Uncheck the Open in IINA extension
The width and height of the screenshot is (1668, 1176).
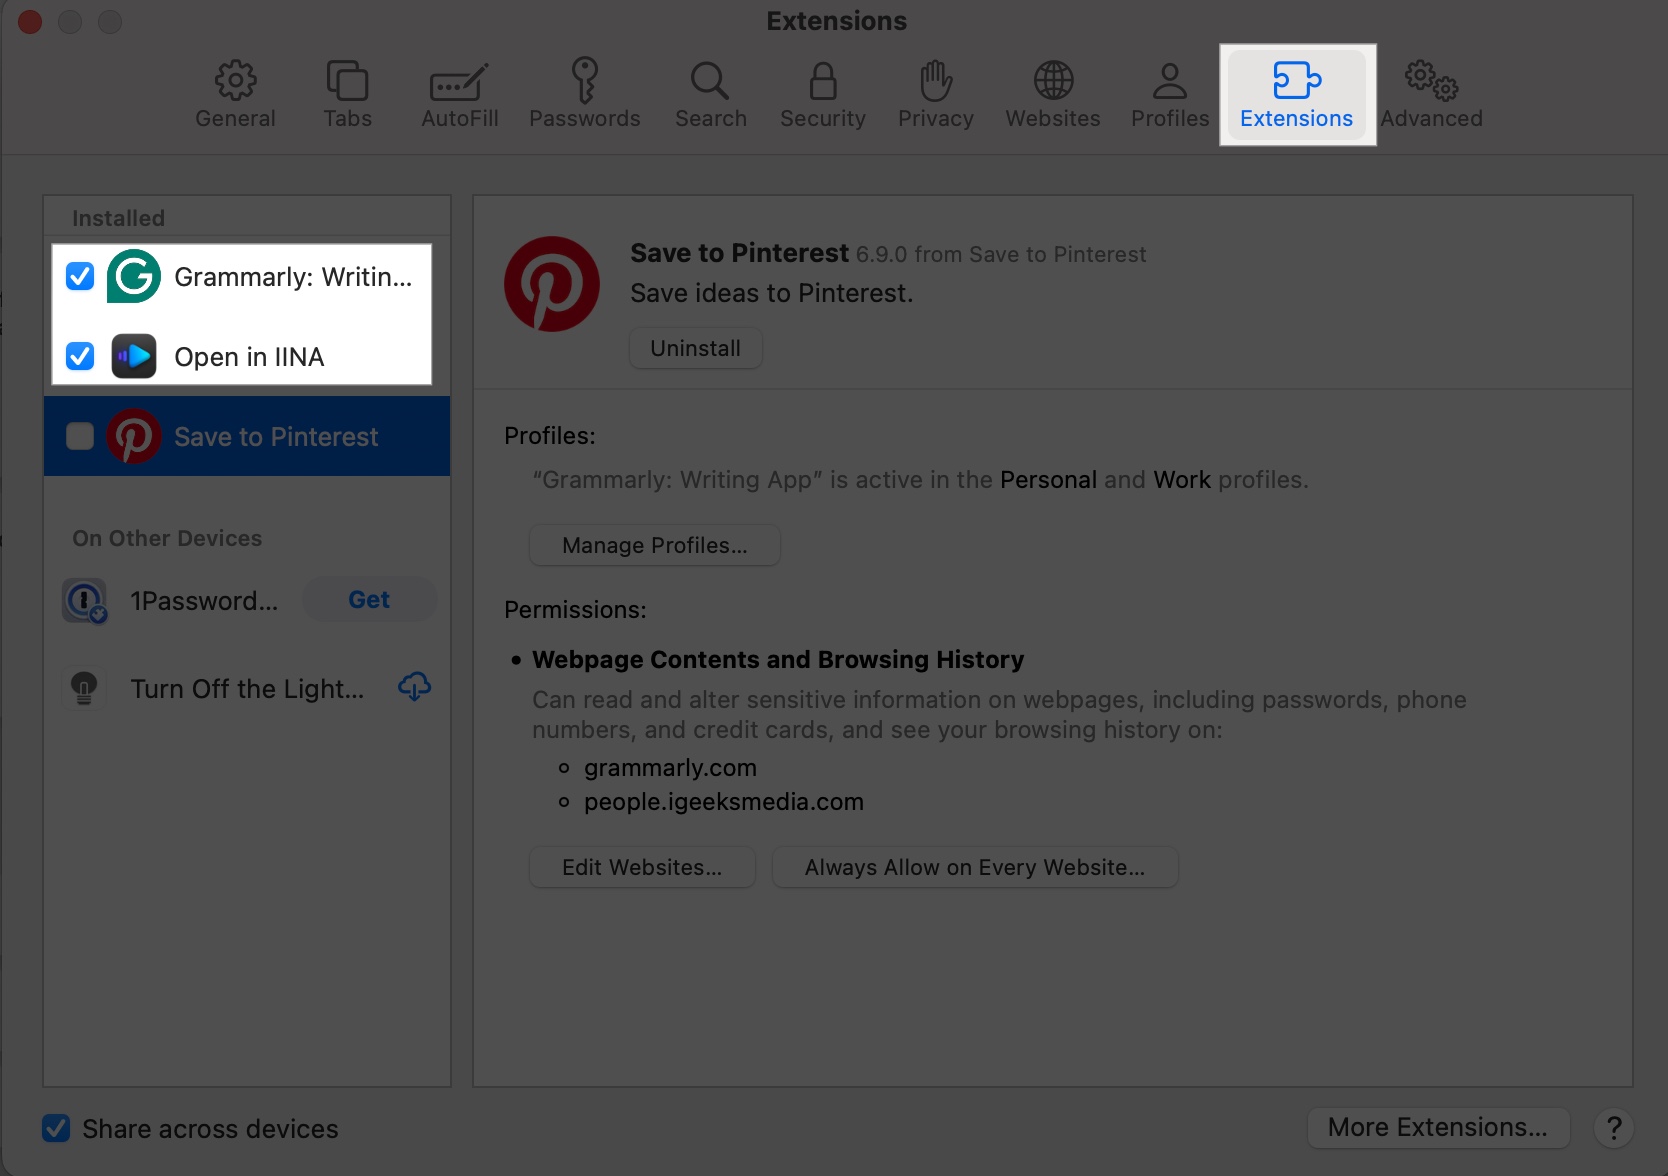click(79, 356)
